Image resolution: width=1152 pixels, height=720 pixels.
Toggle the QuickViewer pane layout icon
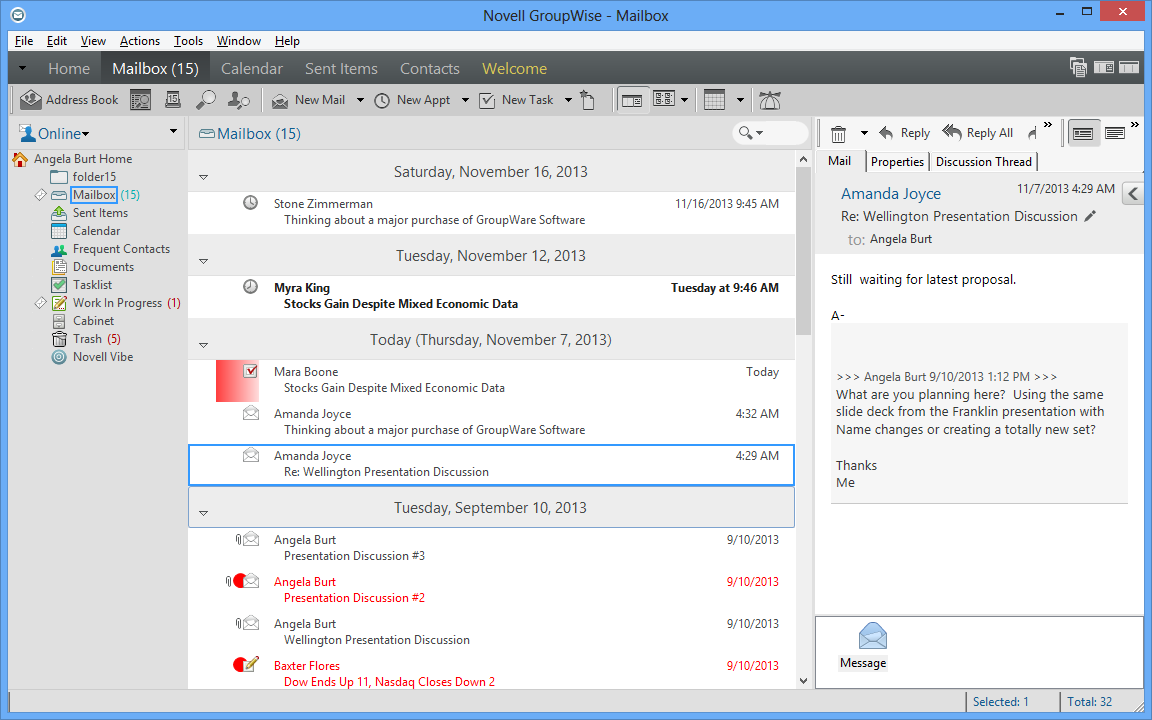[x=632, y=100]
